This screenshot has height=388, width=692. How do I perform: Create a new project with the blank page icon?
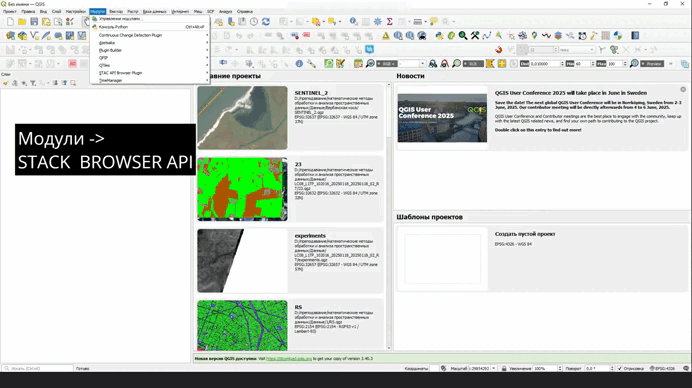(10, 22)
